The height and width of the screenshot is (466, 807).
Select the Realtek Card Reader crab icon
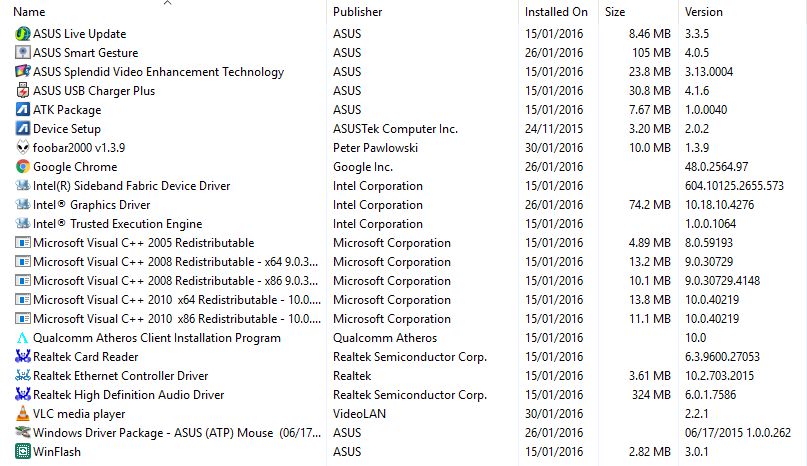click(x=23, y=356)
